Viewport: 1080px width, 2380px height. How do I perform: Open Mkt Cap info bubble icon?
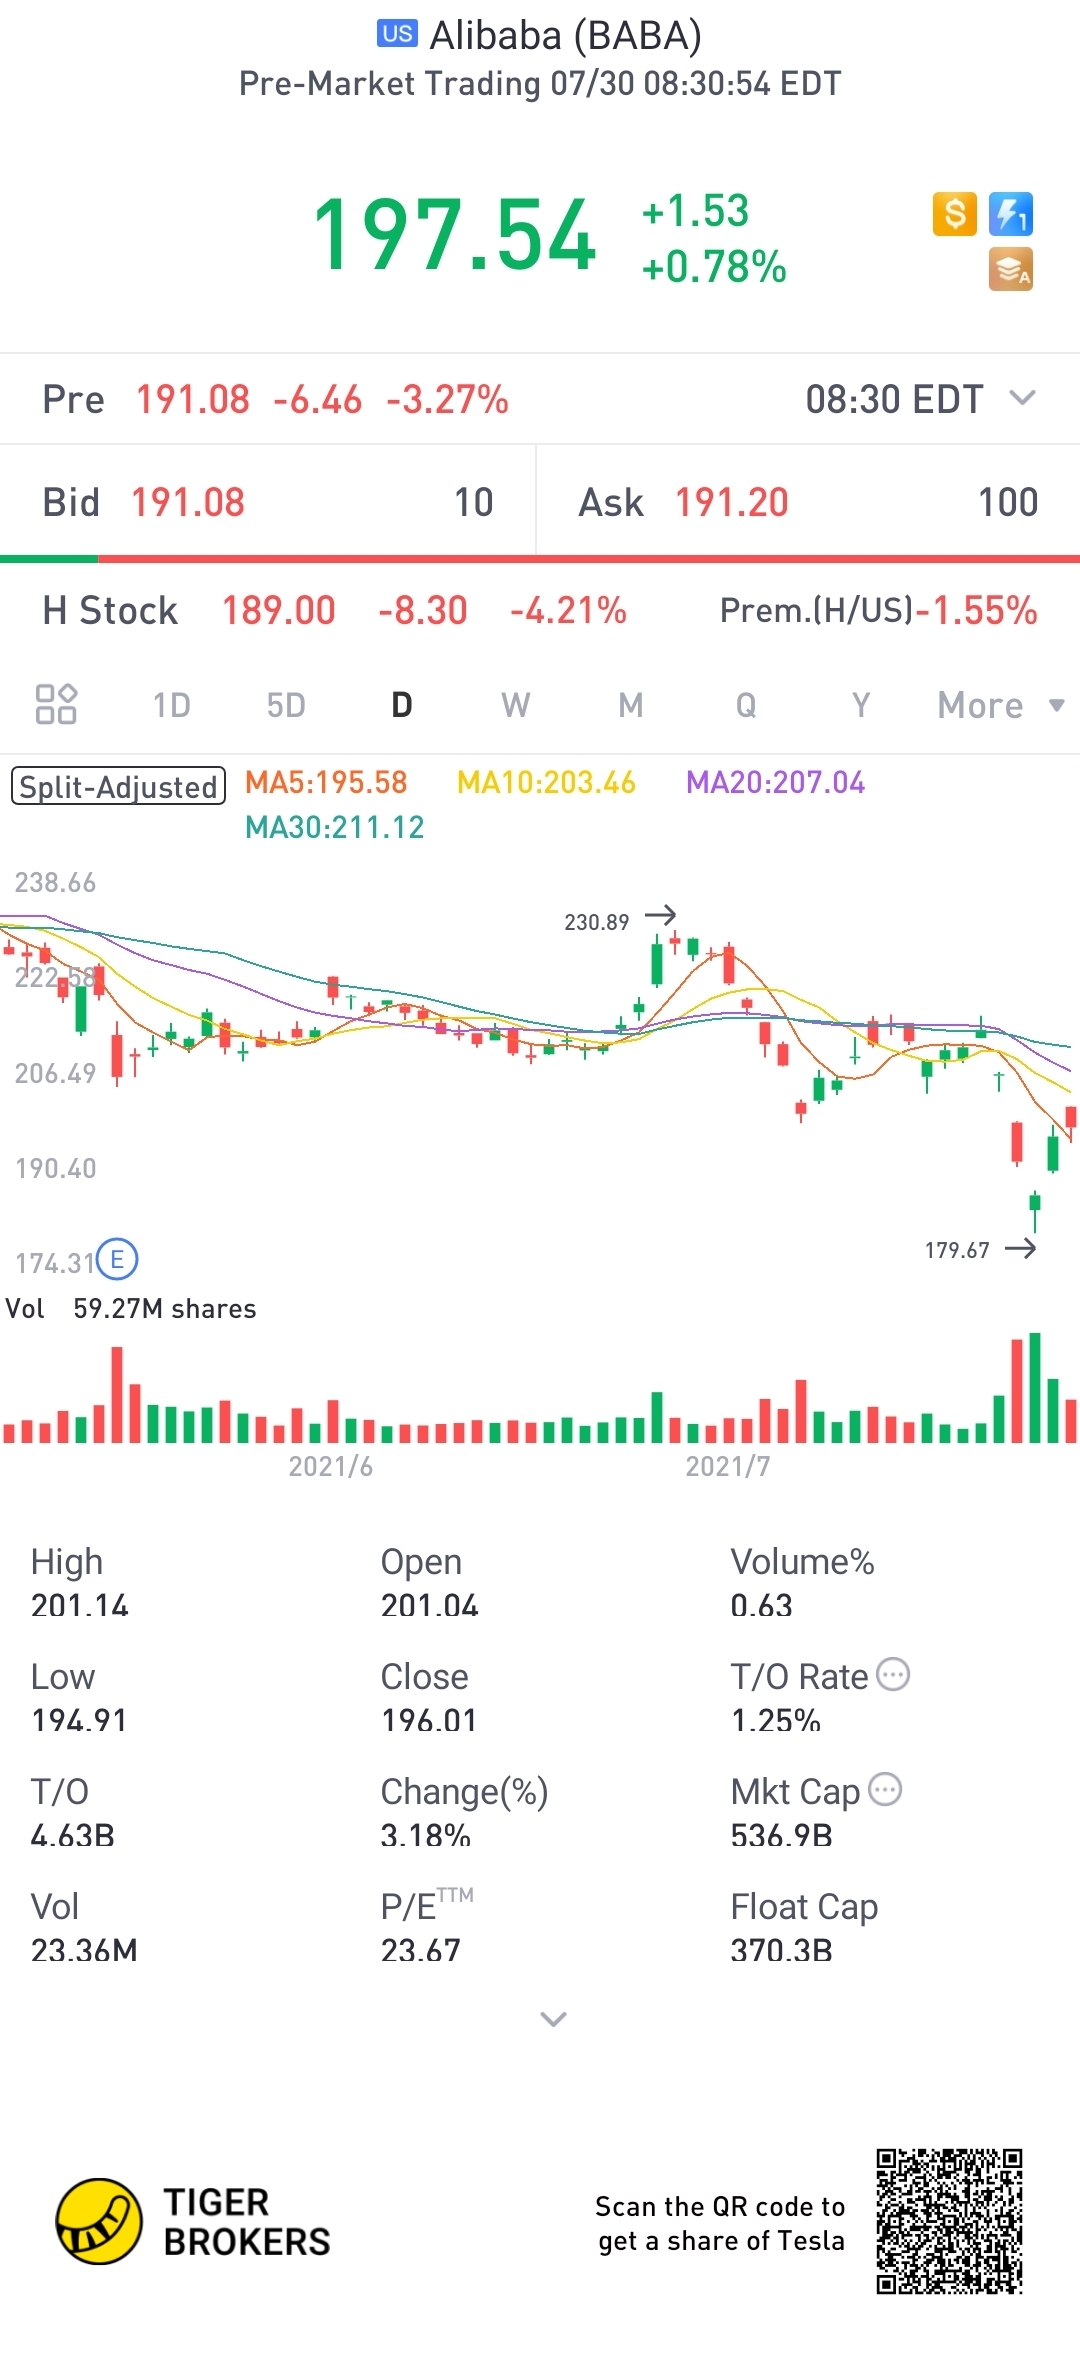pyautogui.click(x=885, y=1789)
